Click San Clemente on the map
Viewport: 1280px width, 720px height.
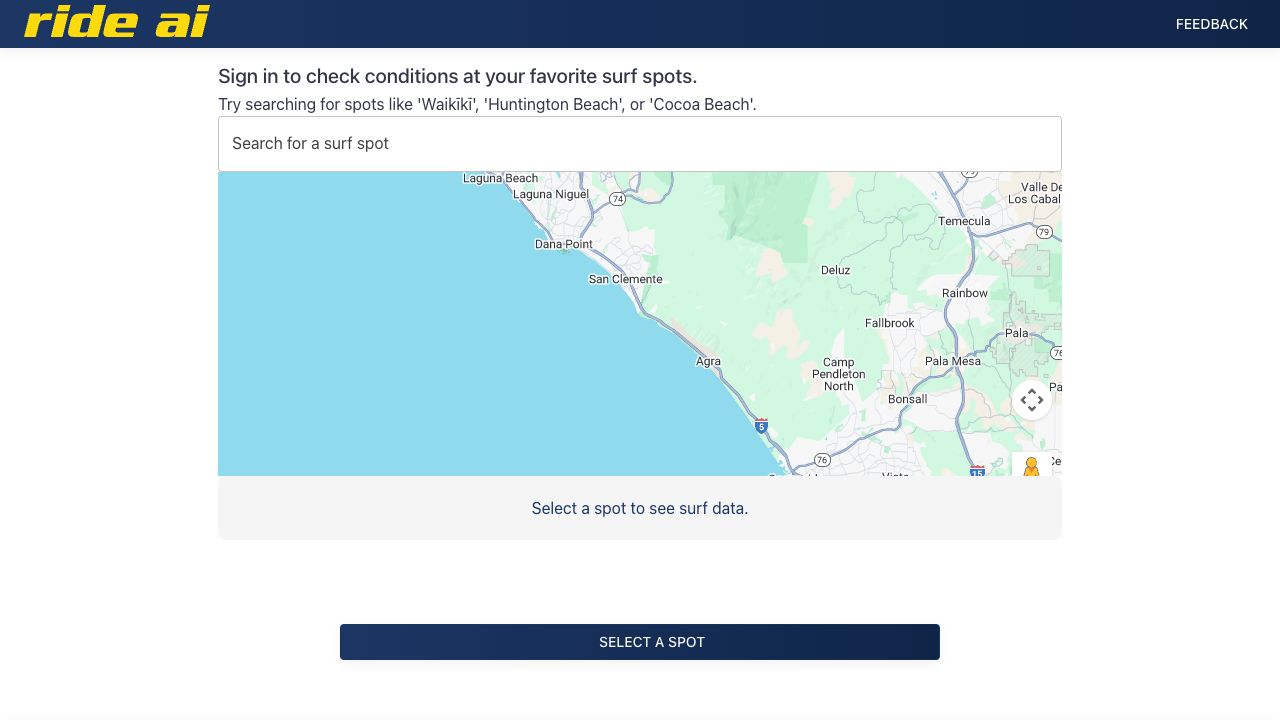coord(625,279)
